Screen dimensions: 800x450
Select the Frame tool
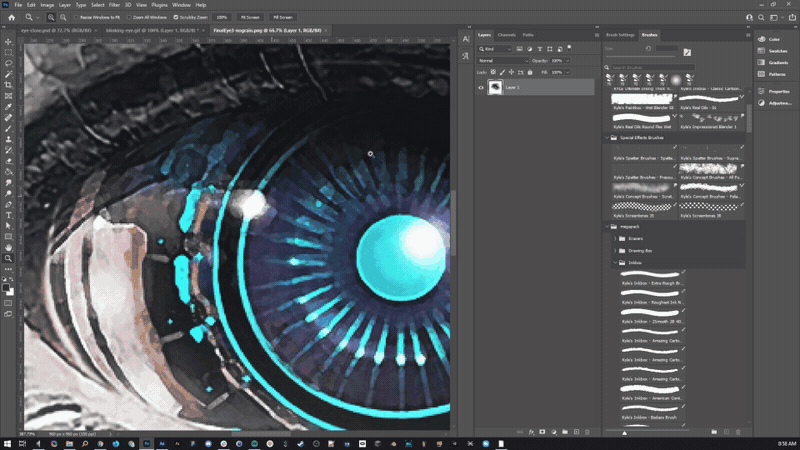pyautogui.click(x=8, y=96)
